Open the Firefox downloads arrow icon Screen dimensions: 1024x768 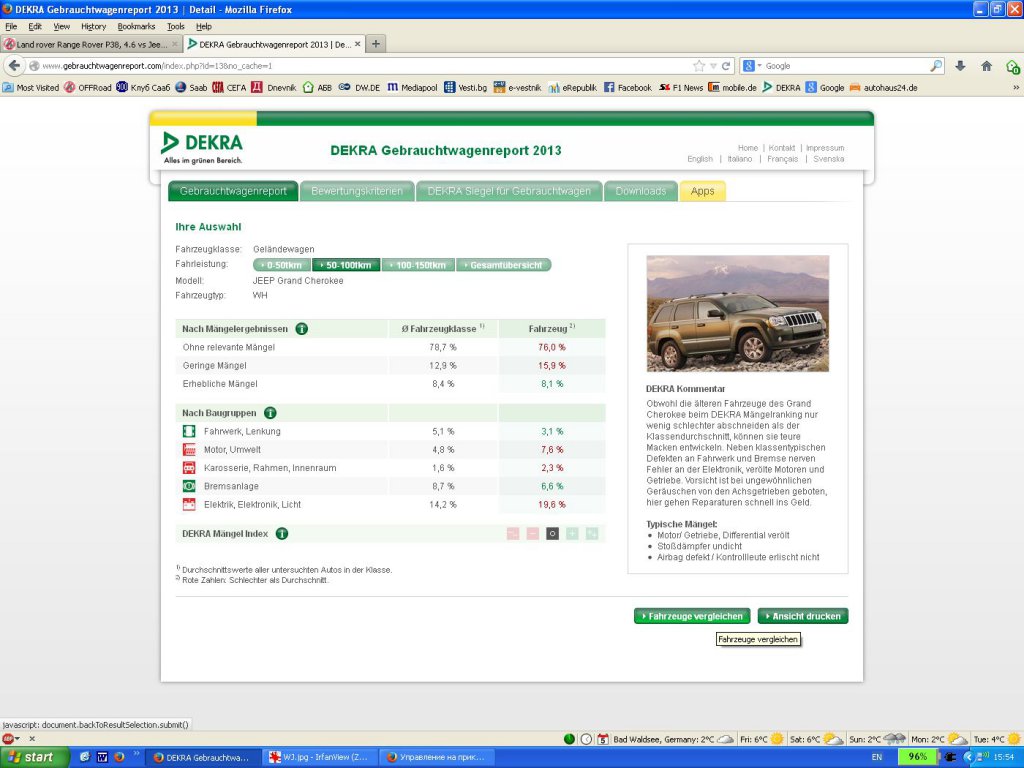pyautogui.click(x=960, y=66)
